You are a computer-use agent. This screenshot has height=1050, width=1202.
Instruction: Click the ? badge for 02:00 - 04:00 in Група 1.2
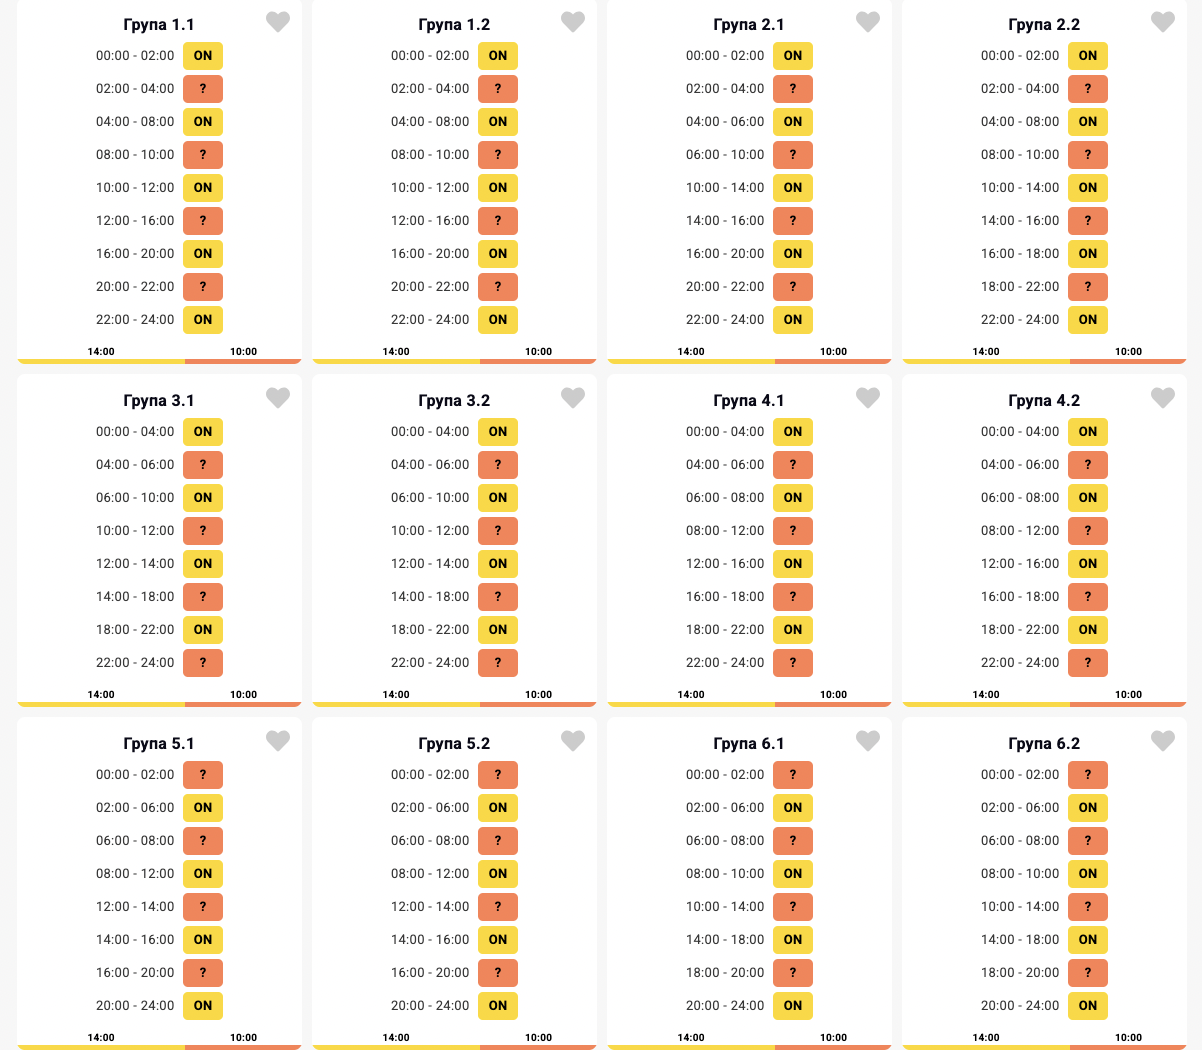pos(498,89)
